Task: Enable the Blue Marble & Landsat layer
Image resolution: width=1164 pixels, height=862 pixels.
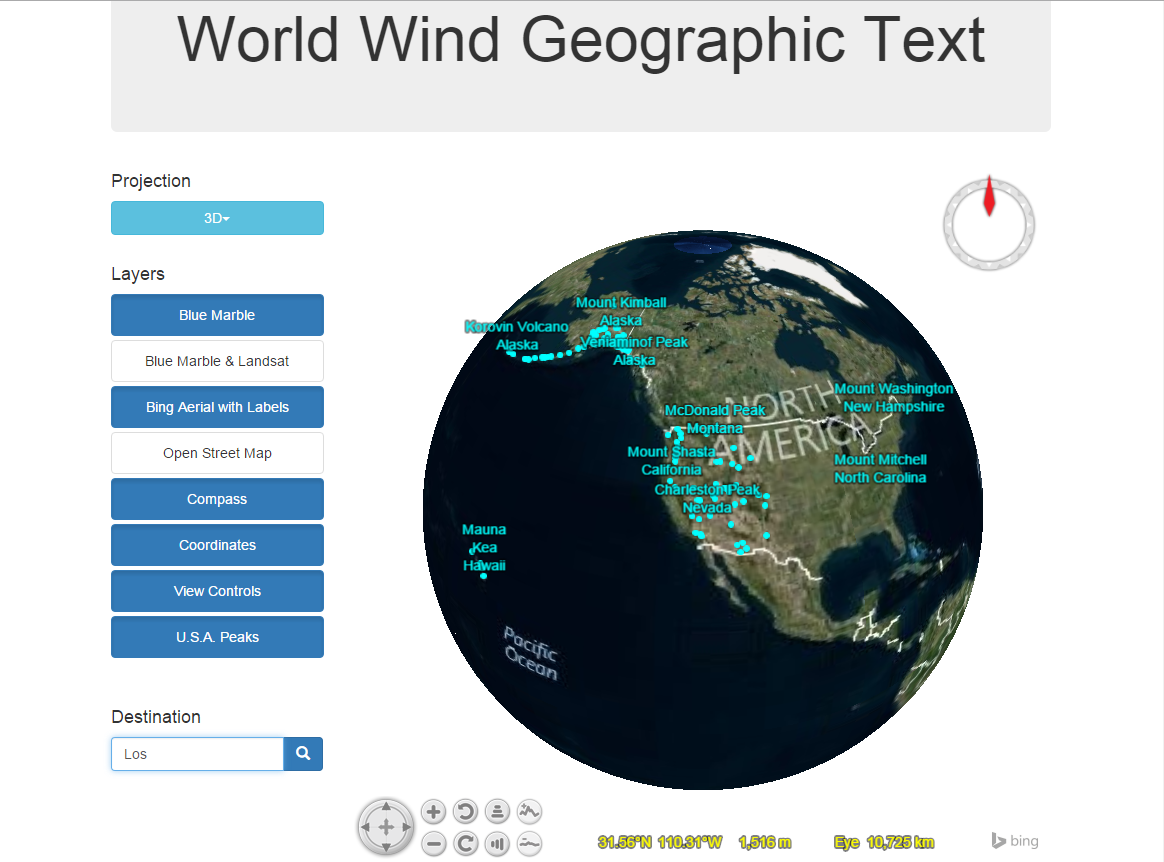Action: point(217,361)
